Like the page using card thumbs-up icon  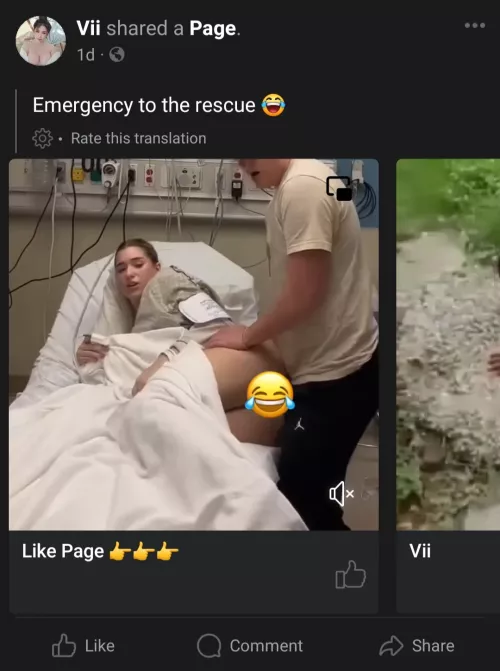pos(351,574)
